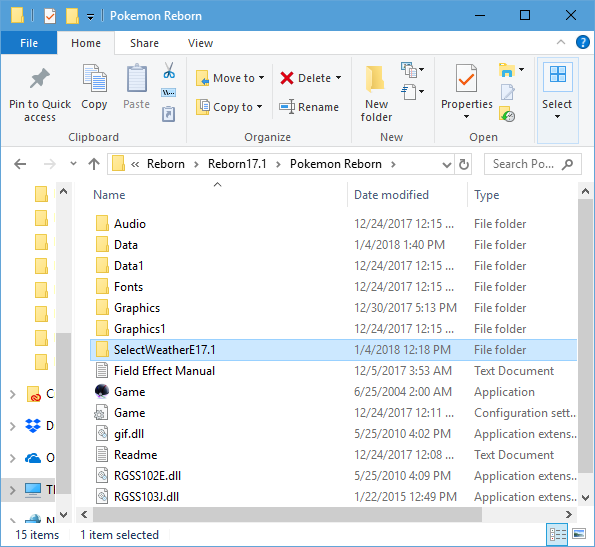Viewport: 595px width, 547px height.
Task: Open the Delete dropdown arrow
Action: pos(338,78)
